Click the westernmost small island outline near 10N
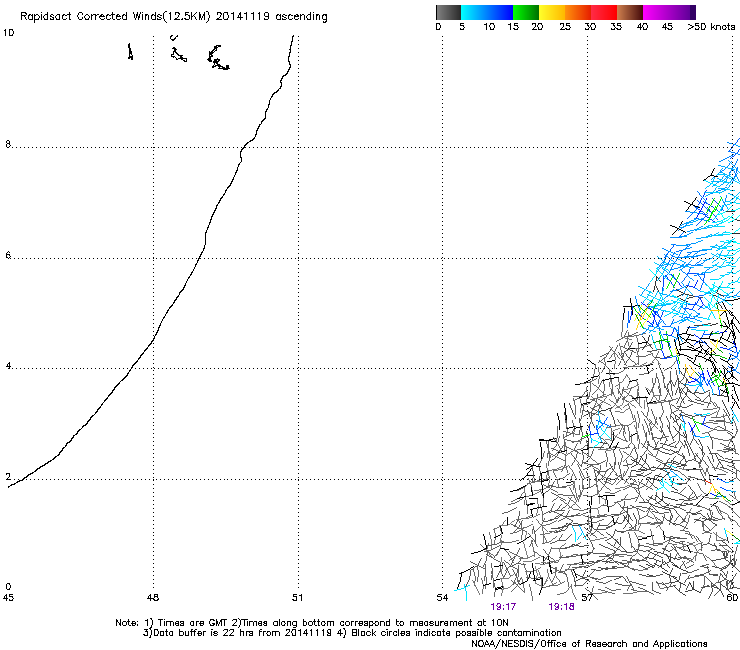This screenshot has height=650, width=740. (x=130, y=51)
